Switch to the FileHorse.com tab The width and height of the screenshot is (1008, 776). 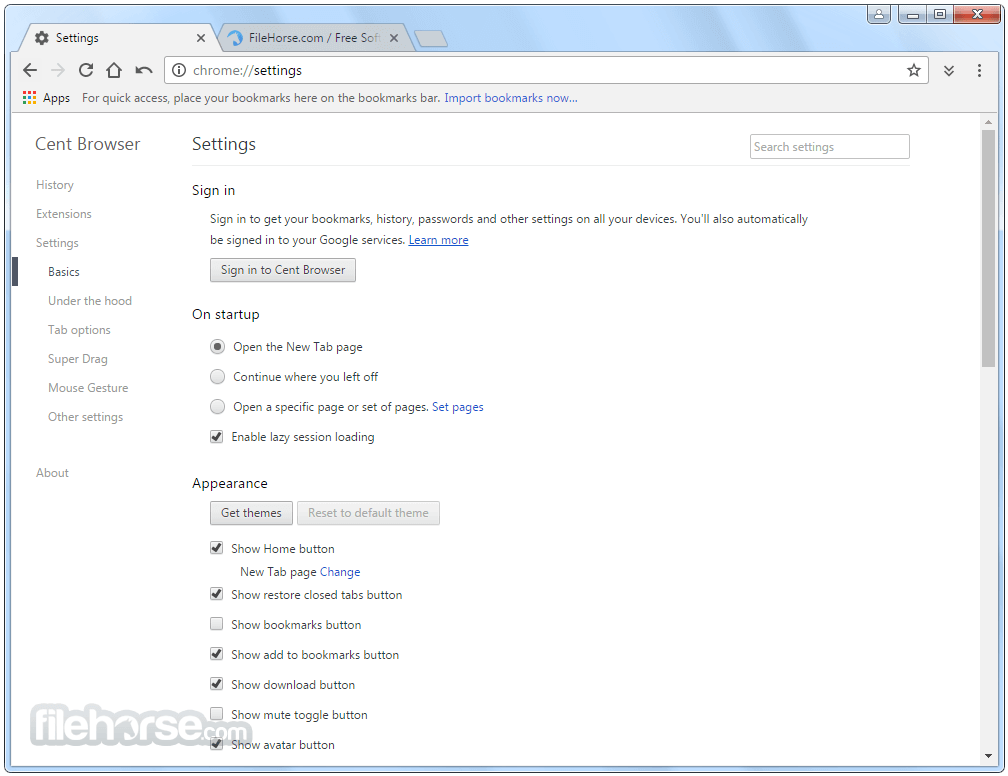[x=315, y=38]
